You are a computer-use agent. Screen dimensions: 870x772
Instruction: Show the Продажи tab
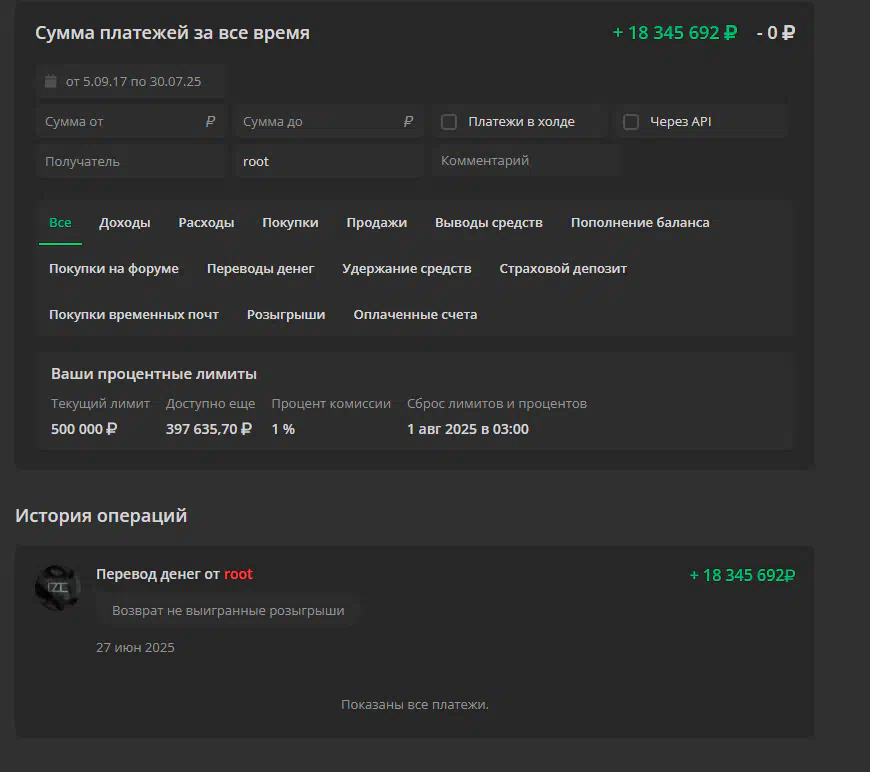pyautogui.click(x=377, y=223)
